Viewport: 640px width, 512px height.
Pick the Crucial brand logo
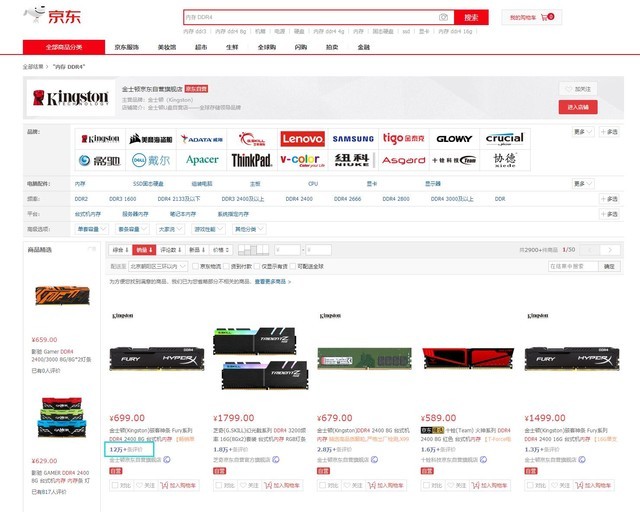click(x=504, y=139)
